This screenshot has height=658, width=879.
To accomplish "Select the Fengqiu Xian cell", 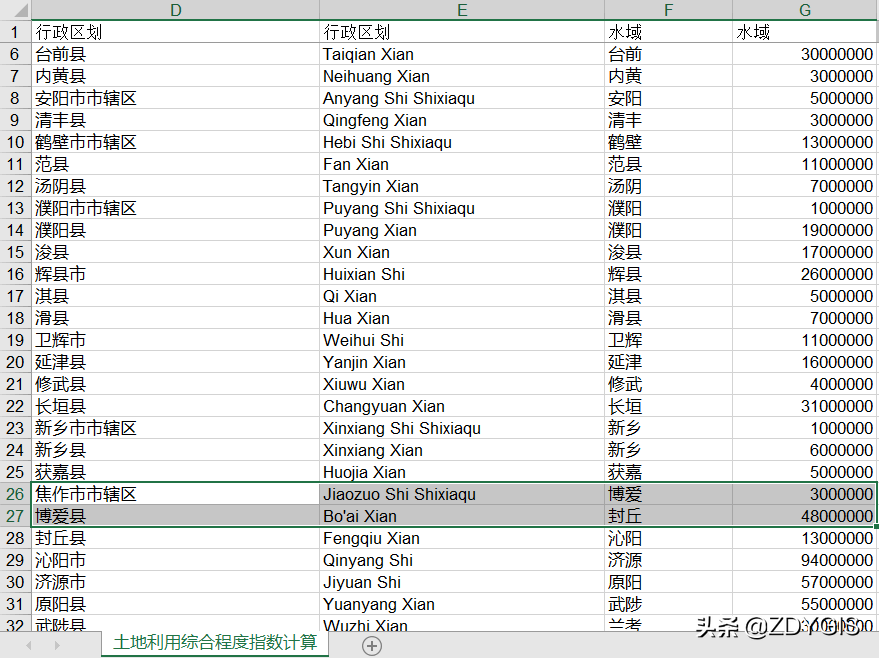I will pyautogui.click(x=462, y=538).
